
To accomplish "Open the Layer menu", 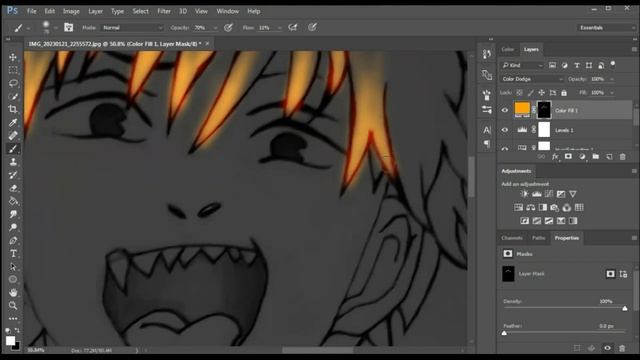I will coord(96,11).
